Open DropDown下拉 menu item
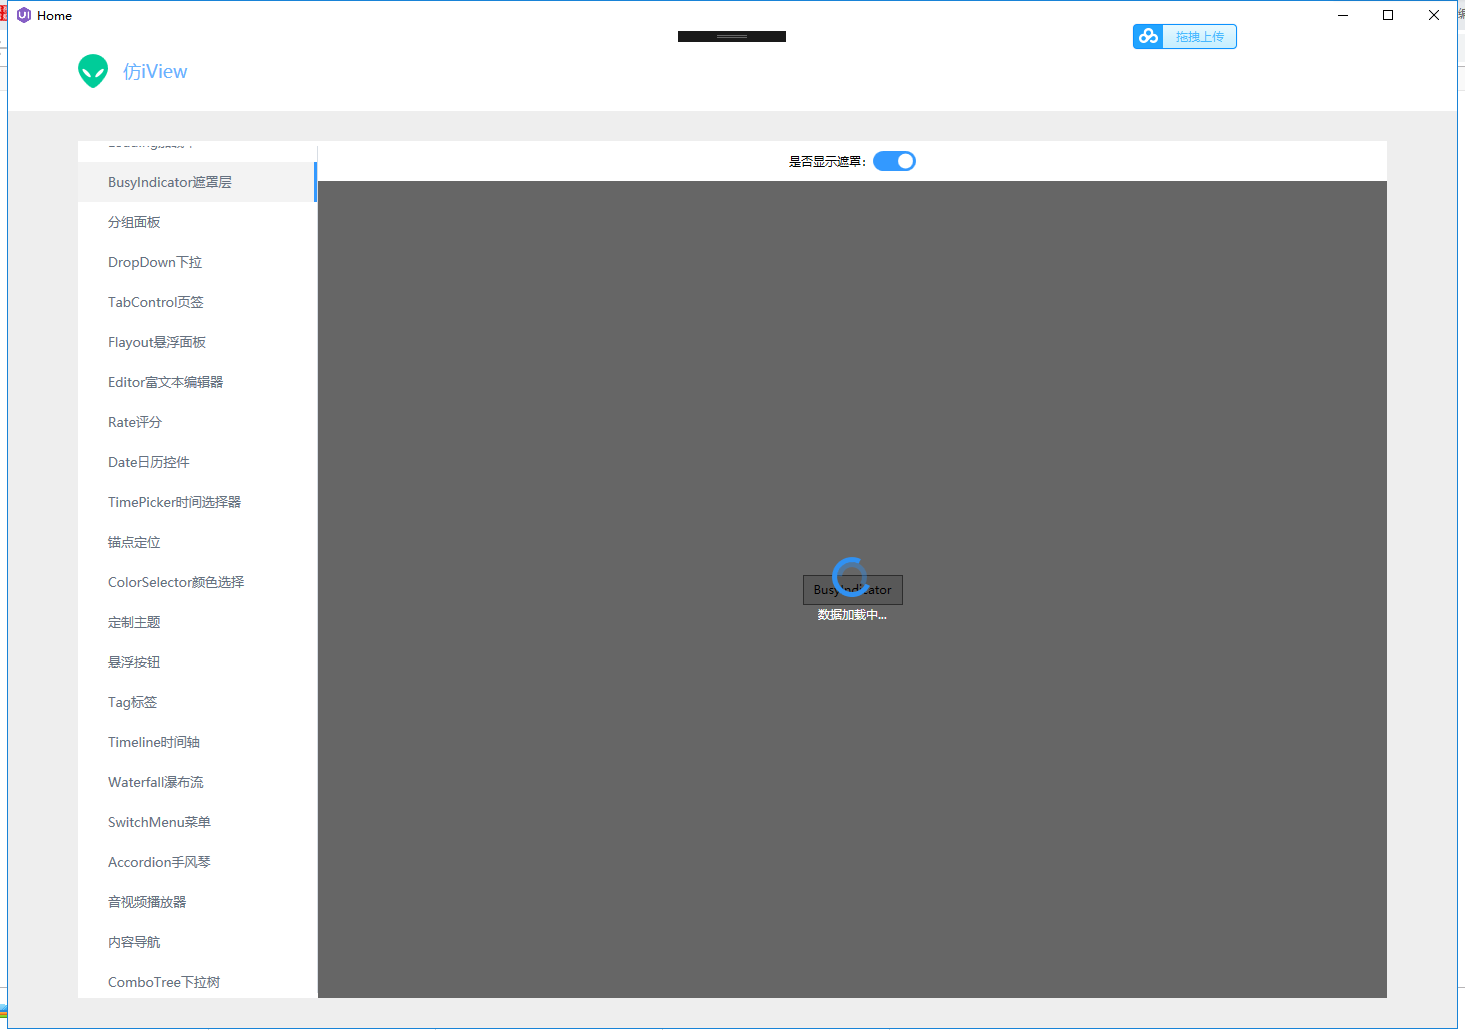Screen dimensions: 1465x1036 click(197, 262)
